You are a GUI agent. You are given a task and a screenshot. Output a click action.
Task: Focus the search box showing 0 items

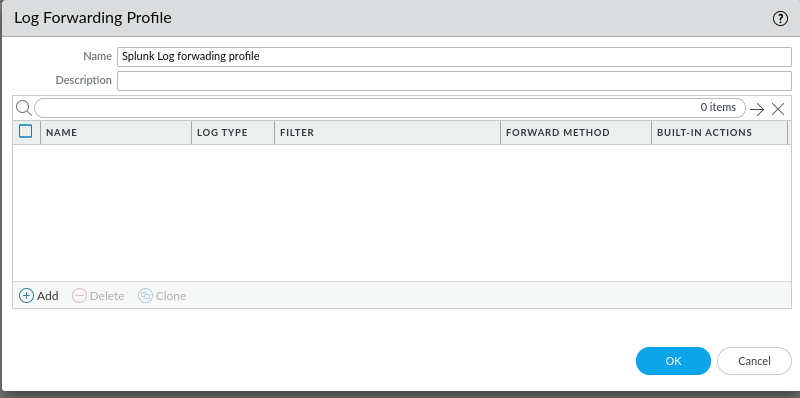390,108
